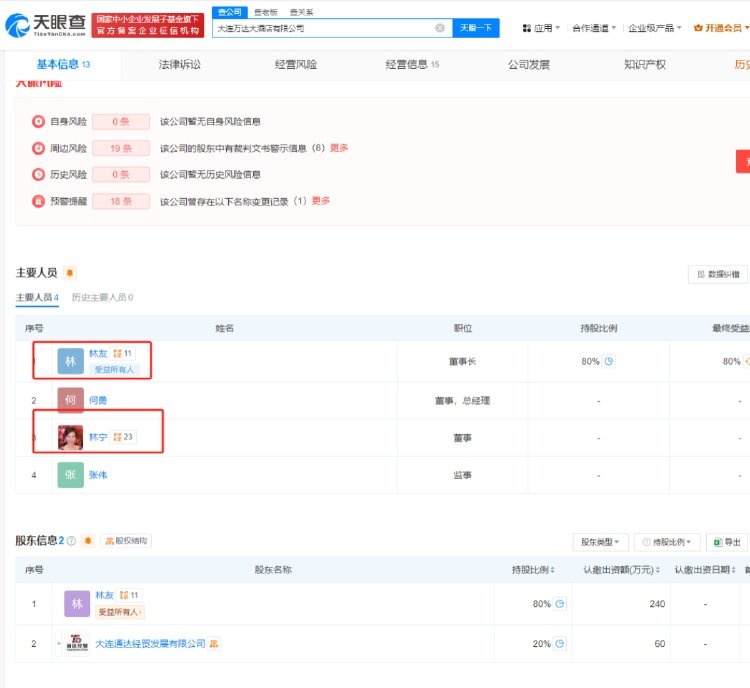The width and height of the screenshot is (750, 688).
Task: Select the 查关系 search tab
Action: (301, 12)
